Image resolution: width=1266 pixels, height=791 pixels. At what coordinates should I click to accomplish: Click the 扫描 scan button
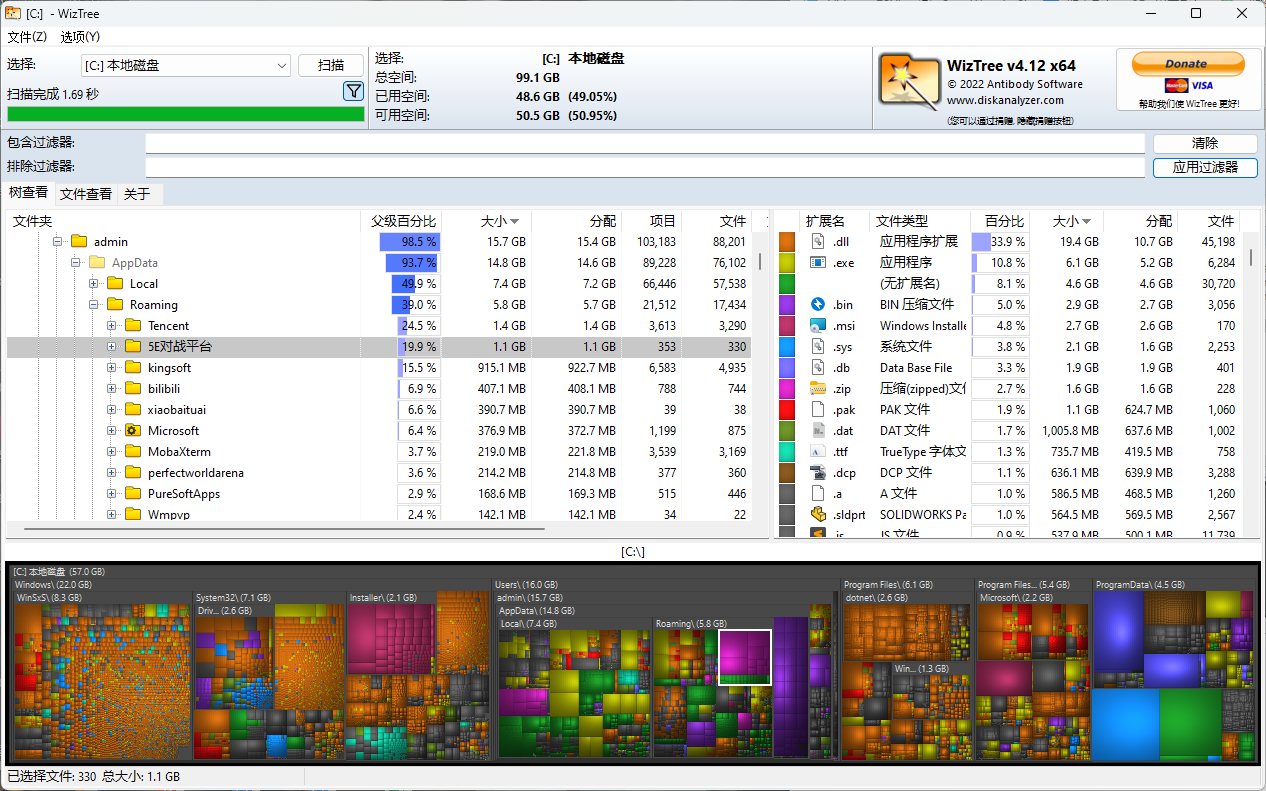tap(331, 66)
